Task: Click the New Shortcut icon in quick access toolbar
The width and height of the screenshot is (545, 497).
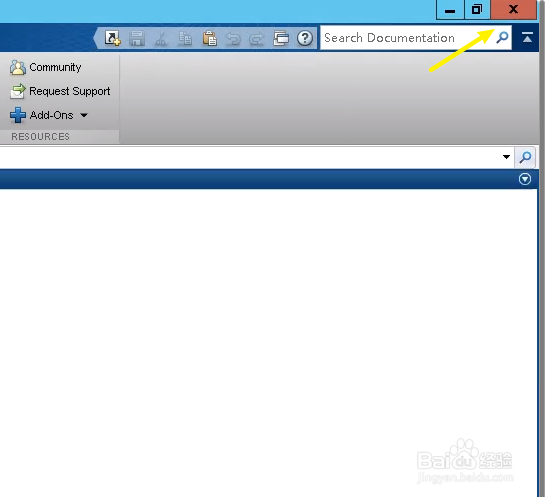Action: point(112,38)
